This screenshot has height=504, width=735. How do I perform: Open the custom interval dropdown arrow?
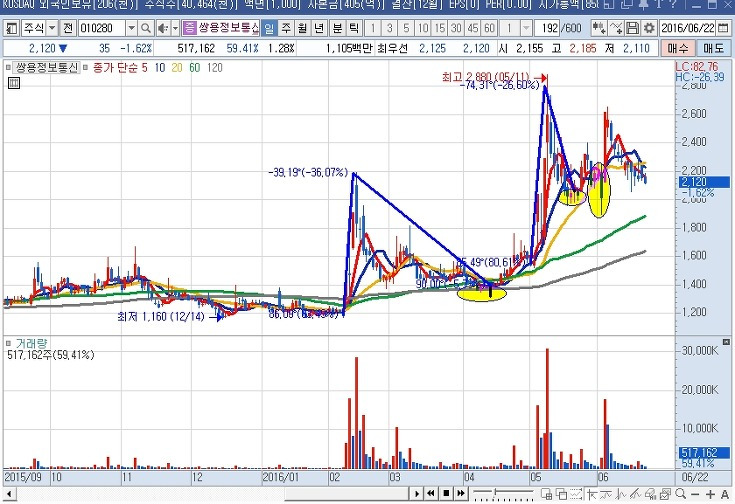pyautogui.click(x=526, y=29)
